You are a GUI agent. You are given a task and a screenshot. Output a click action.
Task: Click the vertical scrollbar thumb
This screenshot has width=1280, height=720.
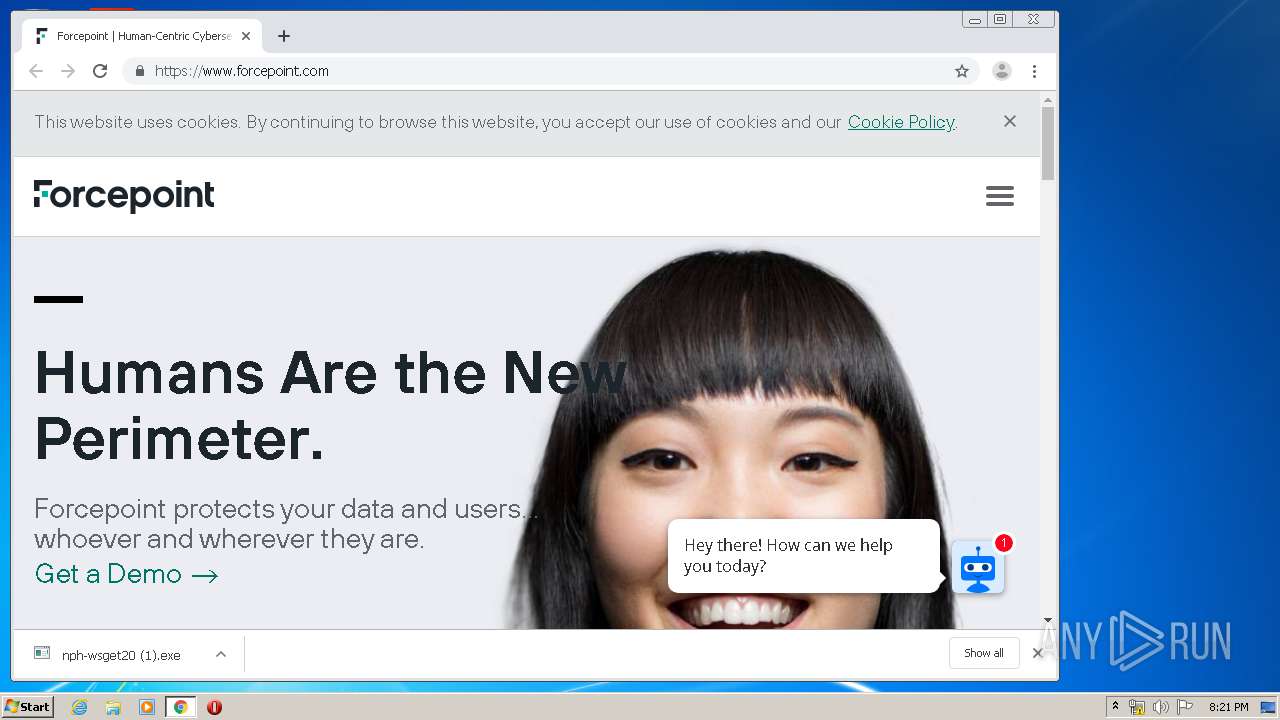point(1048,144)
